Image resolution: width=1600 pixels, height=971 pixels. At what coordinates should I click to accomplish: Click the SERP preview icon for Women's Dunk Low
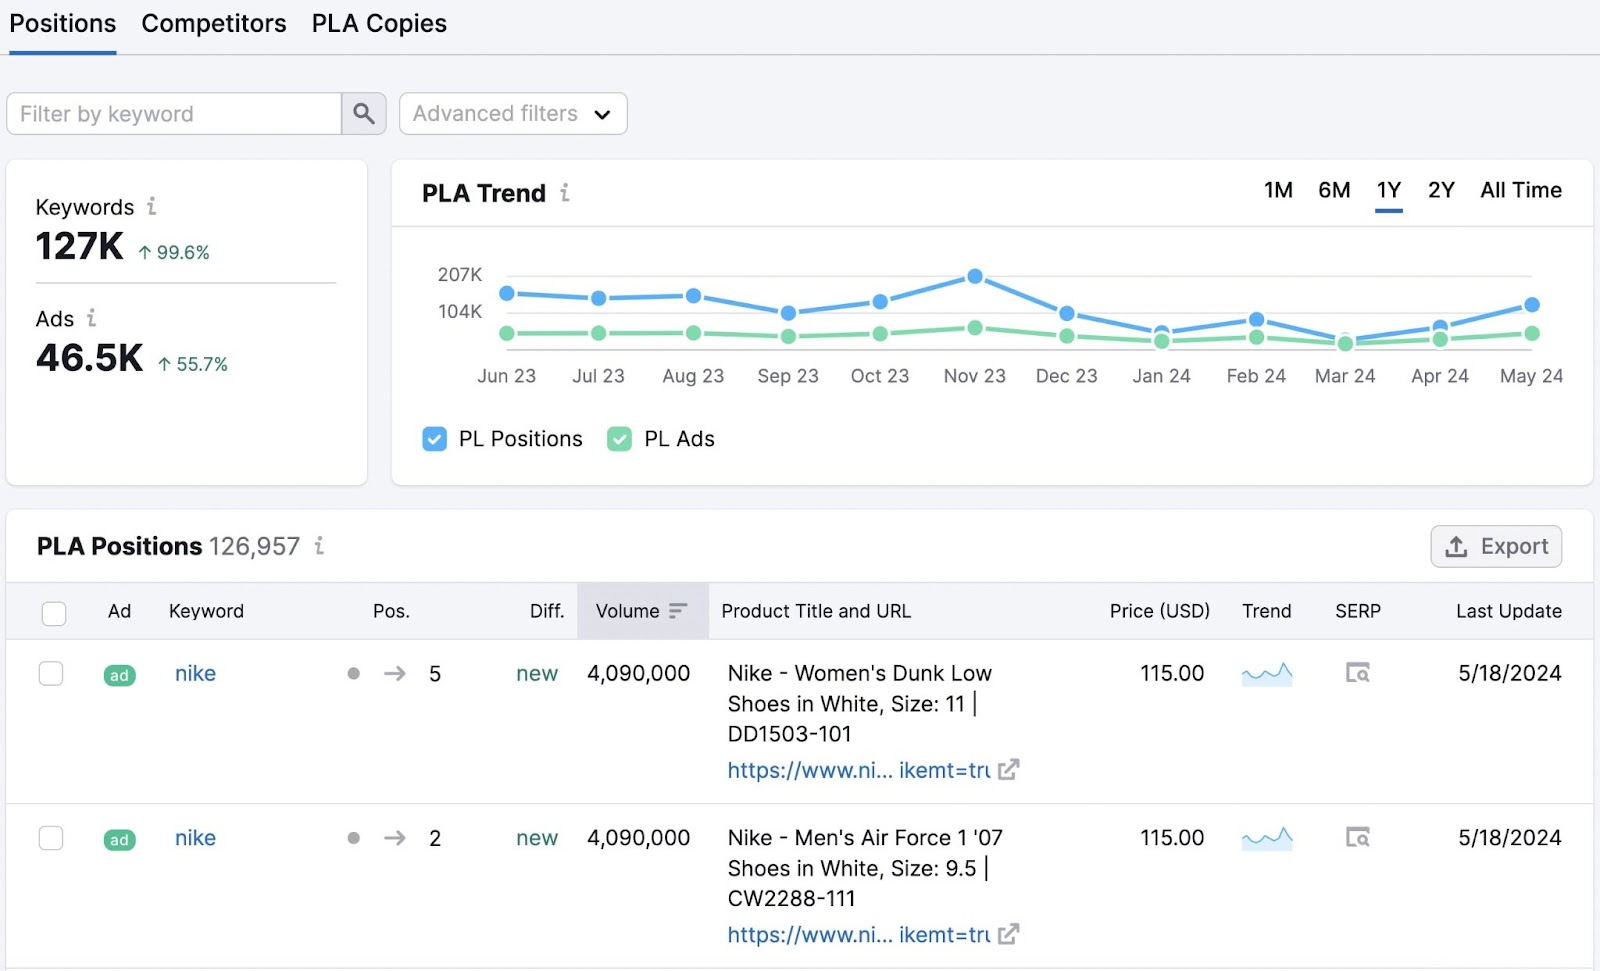coord(1358,673)
